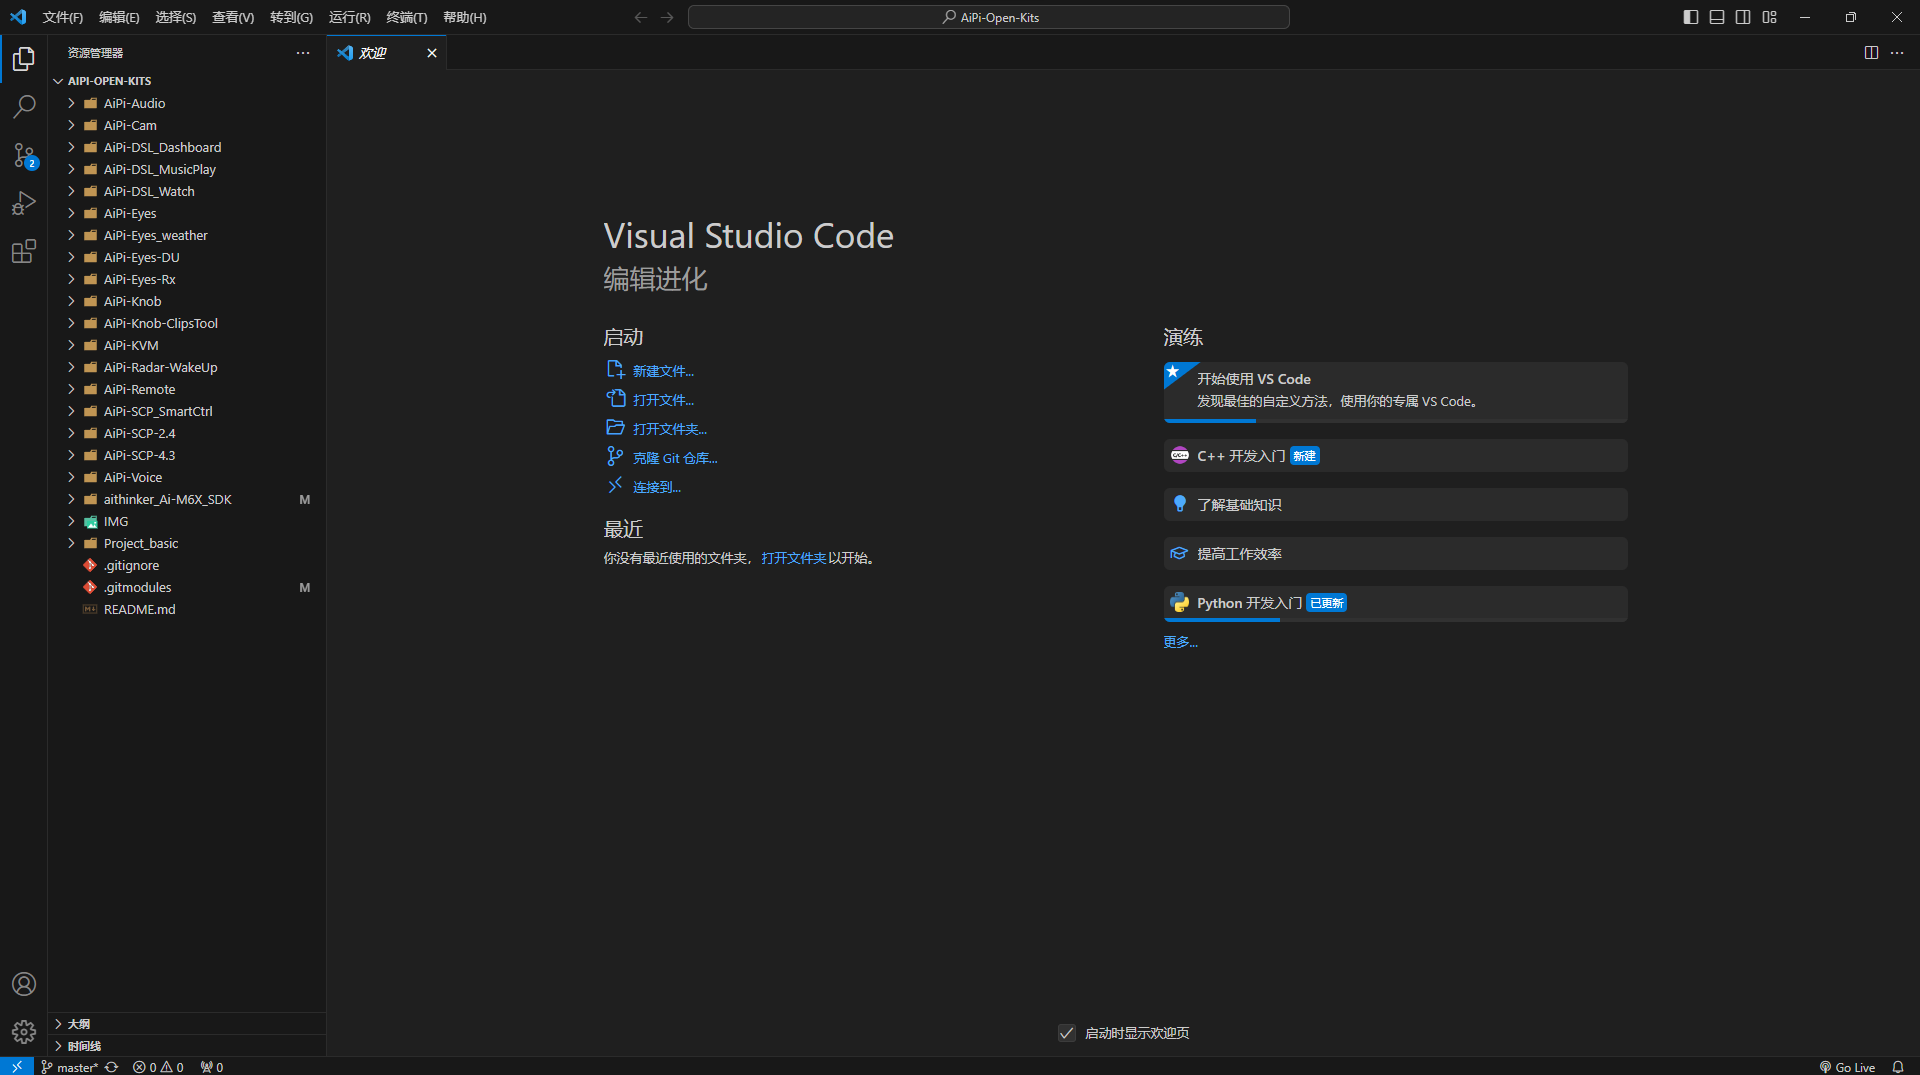Image resolution: width=1920 pixels, height=1075 pixels.
Task: Select the 欢迎 editor tab
Action: pos(386,53)
